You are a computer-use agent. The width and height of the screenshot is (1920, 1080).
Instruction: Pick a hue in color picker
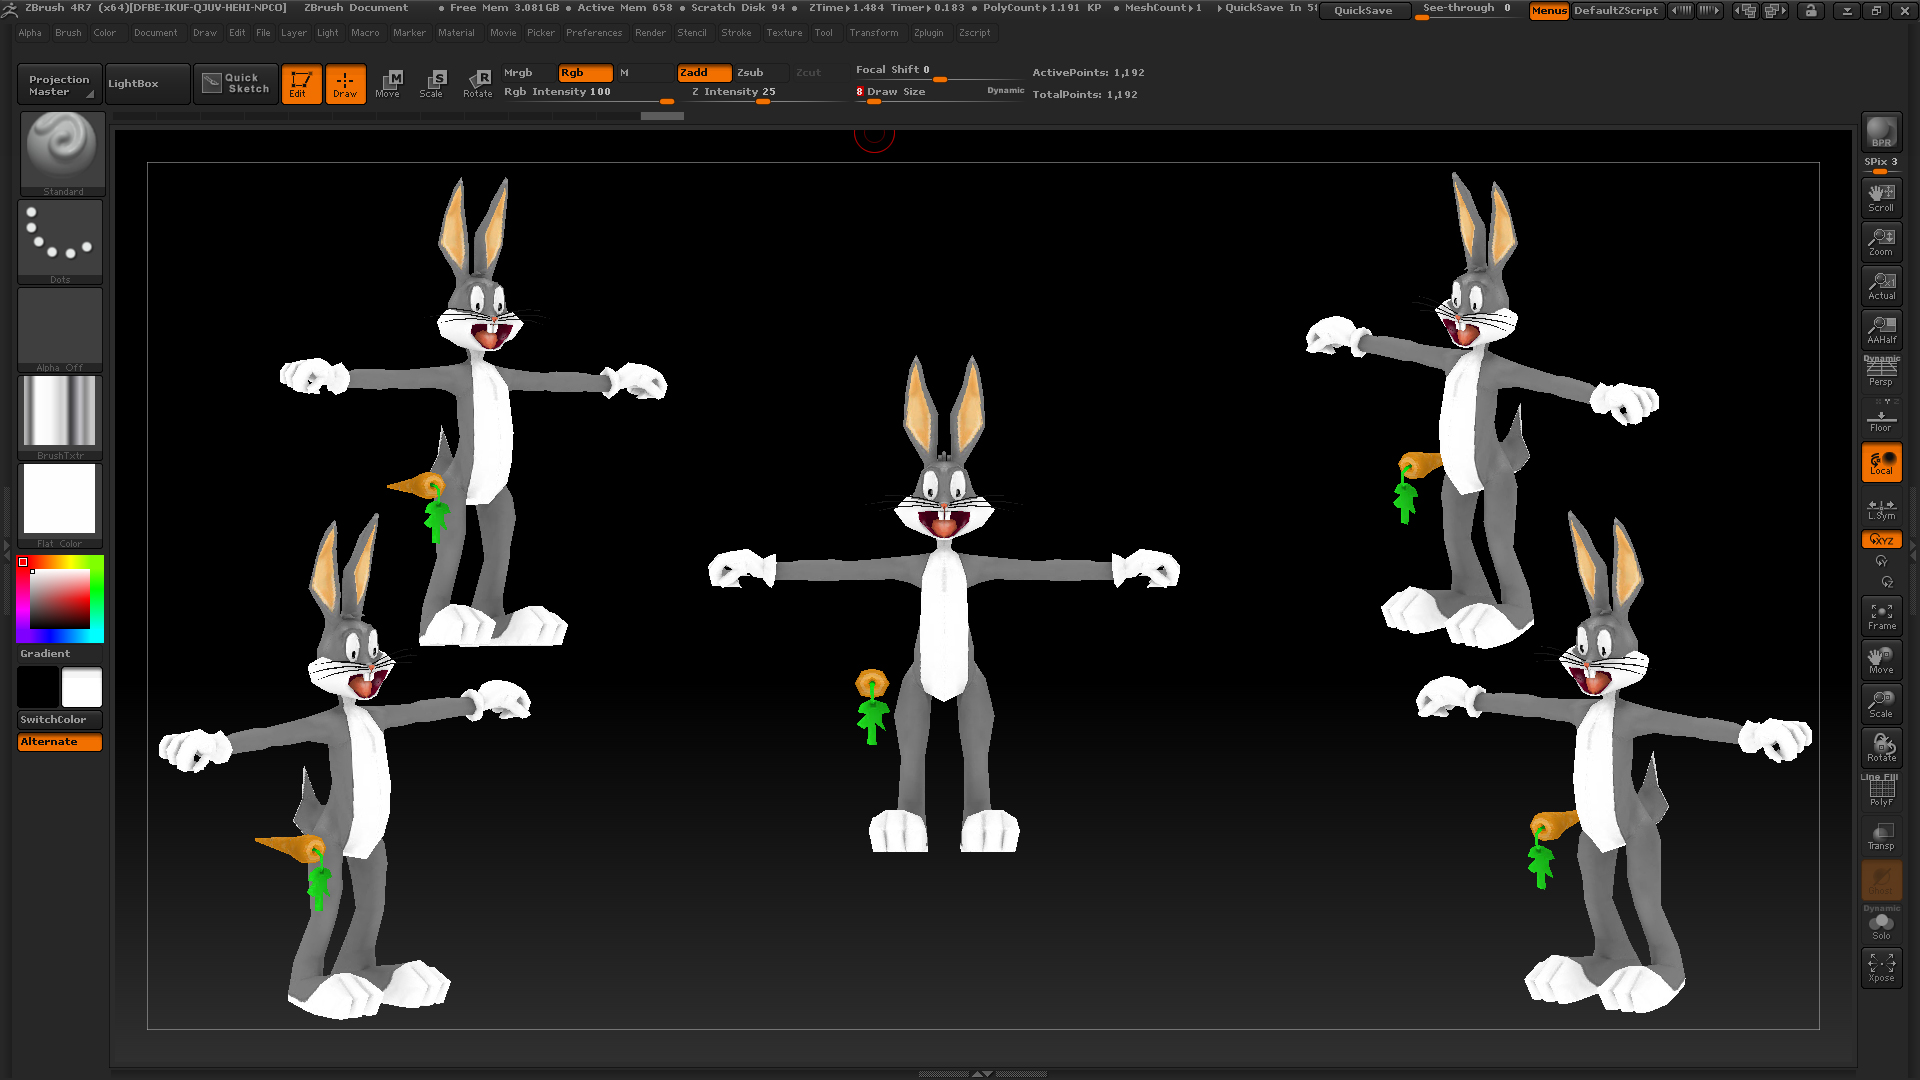point(60,599)
